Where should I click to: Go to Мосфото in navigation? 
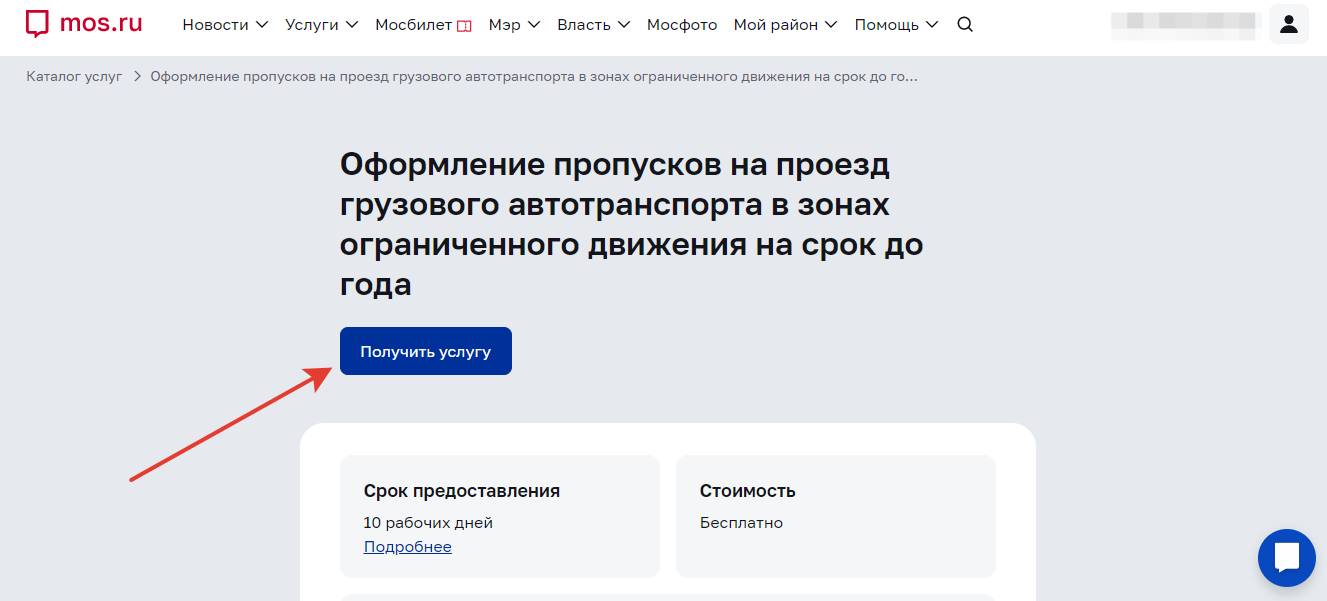coord(682,25)
